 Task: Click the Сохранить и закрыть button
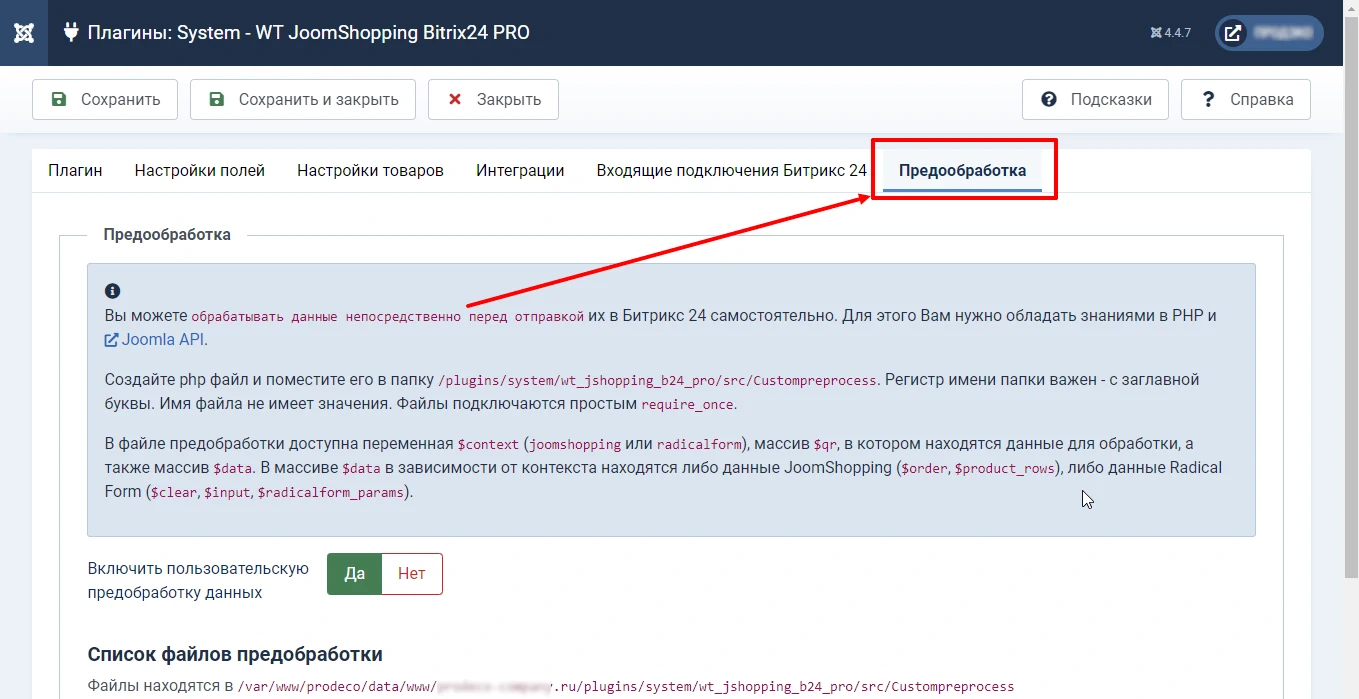pos(302,99)
